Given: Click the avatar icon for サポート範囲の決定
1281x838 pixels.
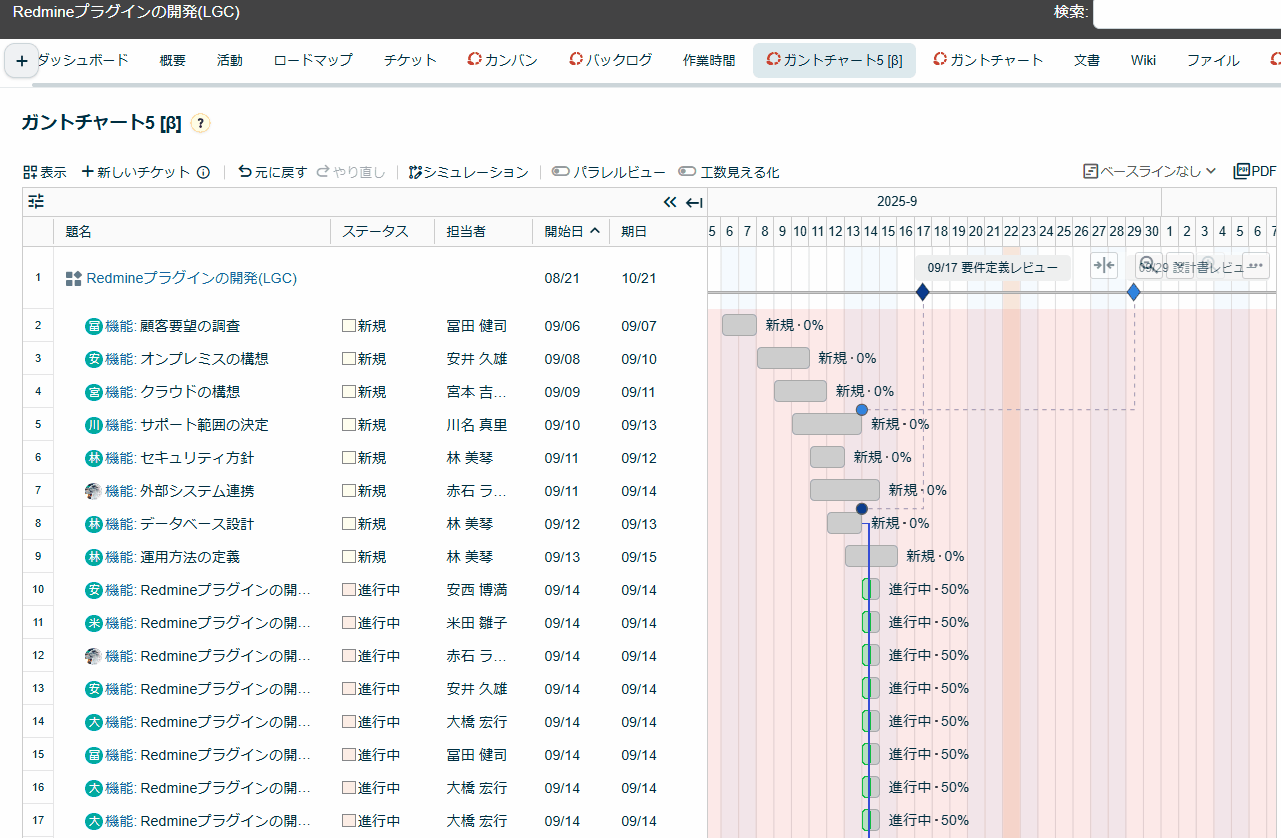Looking at the screenshot, I should tap(94, 425).
